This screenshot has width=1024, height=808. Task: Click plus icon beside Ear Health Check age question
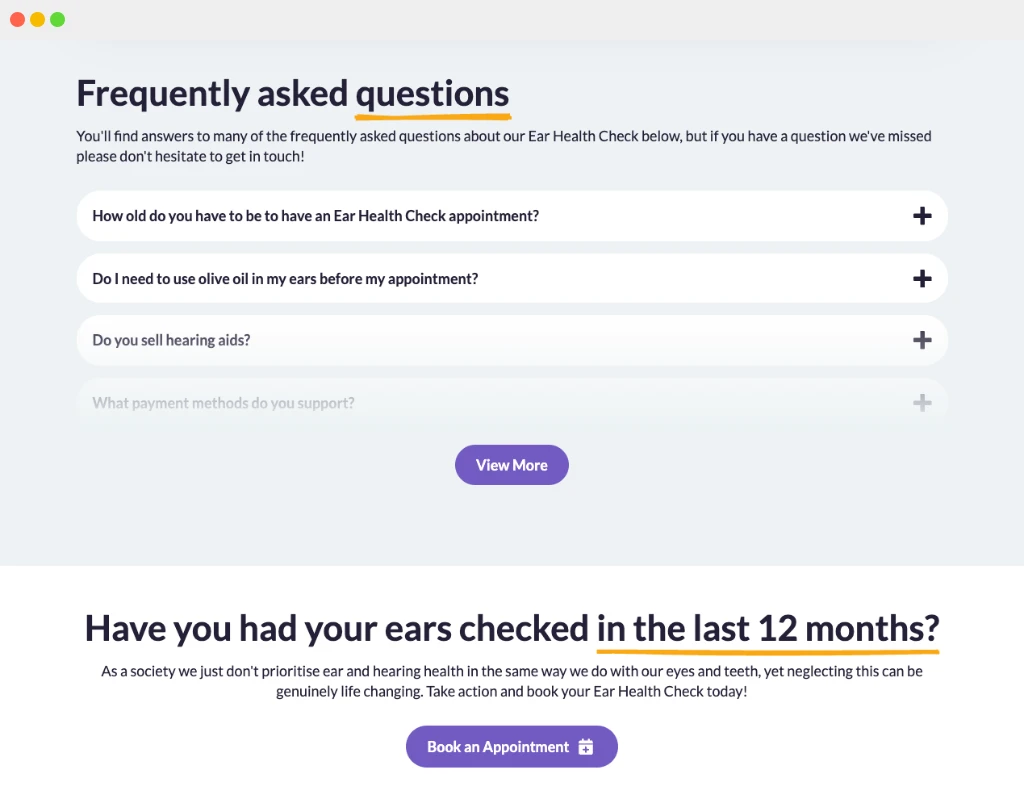coord(922,216)
